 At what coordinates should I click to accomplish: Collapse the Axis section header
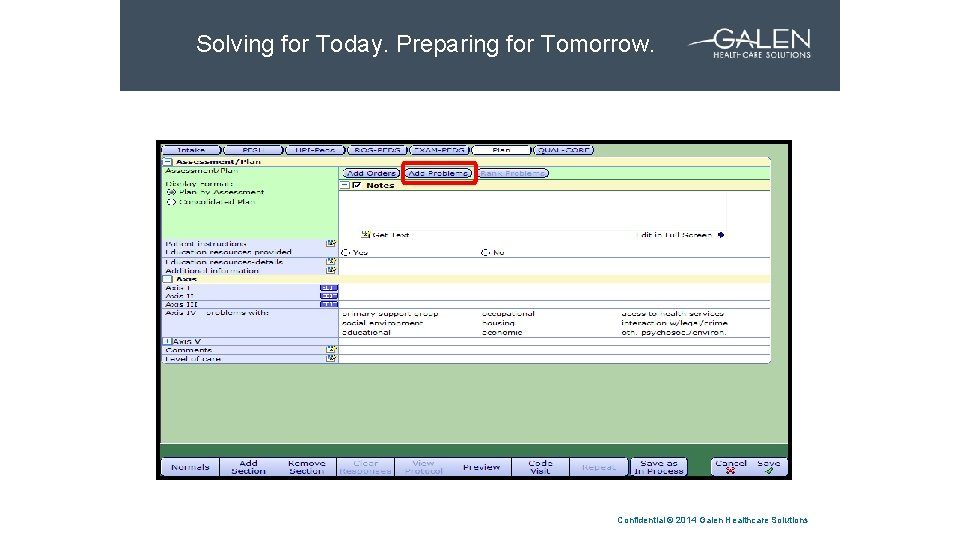(x=168, y=279)
